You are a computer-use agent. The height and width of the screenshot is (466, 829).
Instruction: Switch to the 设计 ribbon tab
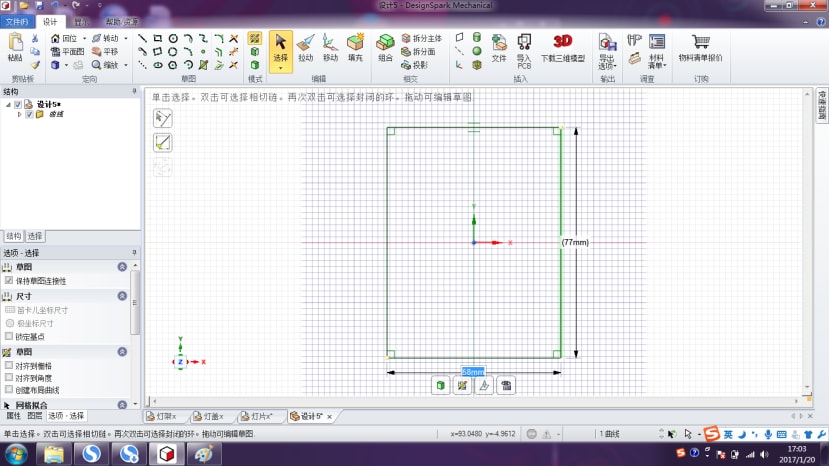[x=50, y=22]
